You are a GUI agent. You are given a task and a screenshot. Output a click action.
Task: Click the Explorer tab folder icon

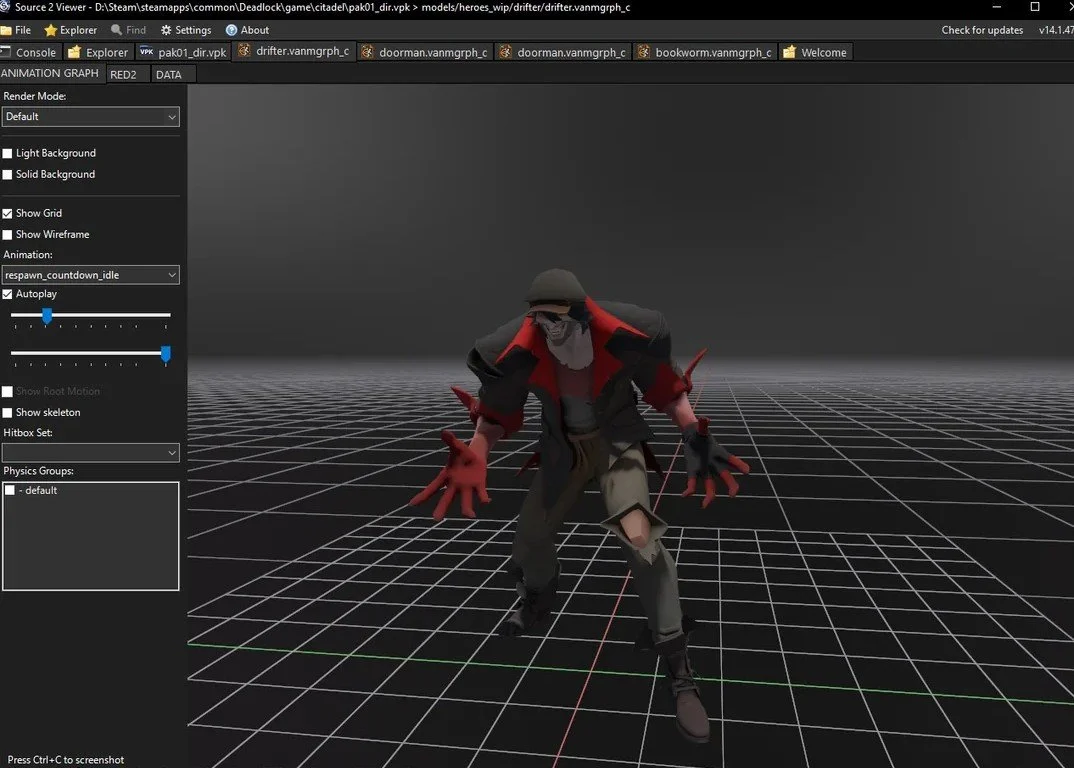tap(74, 52)
